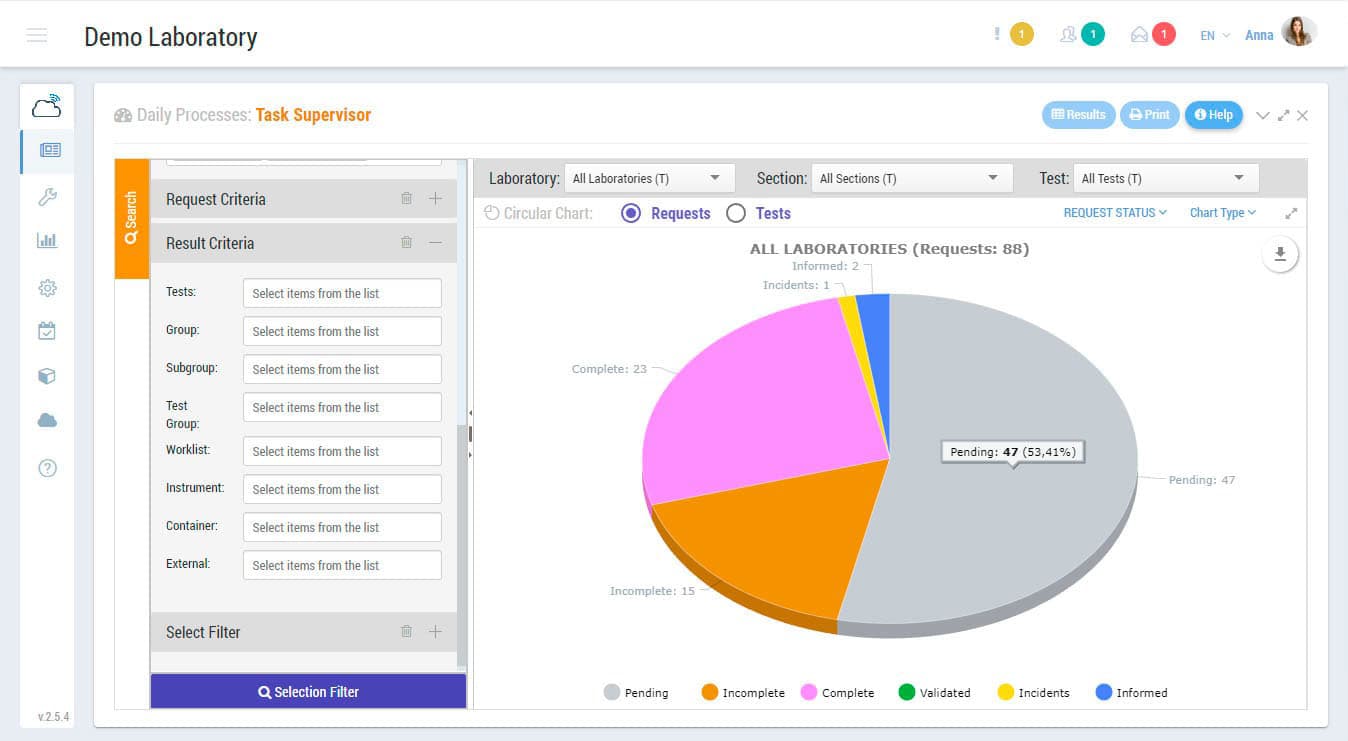Click the Print button
This screenshot has height=741, width=1348.
pos(1149,115)
